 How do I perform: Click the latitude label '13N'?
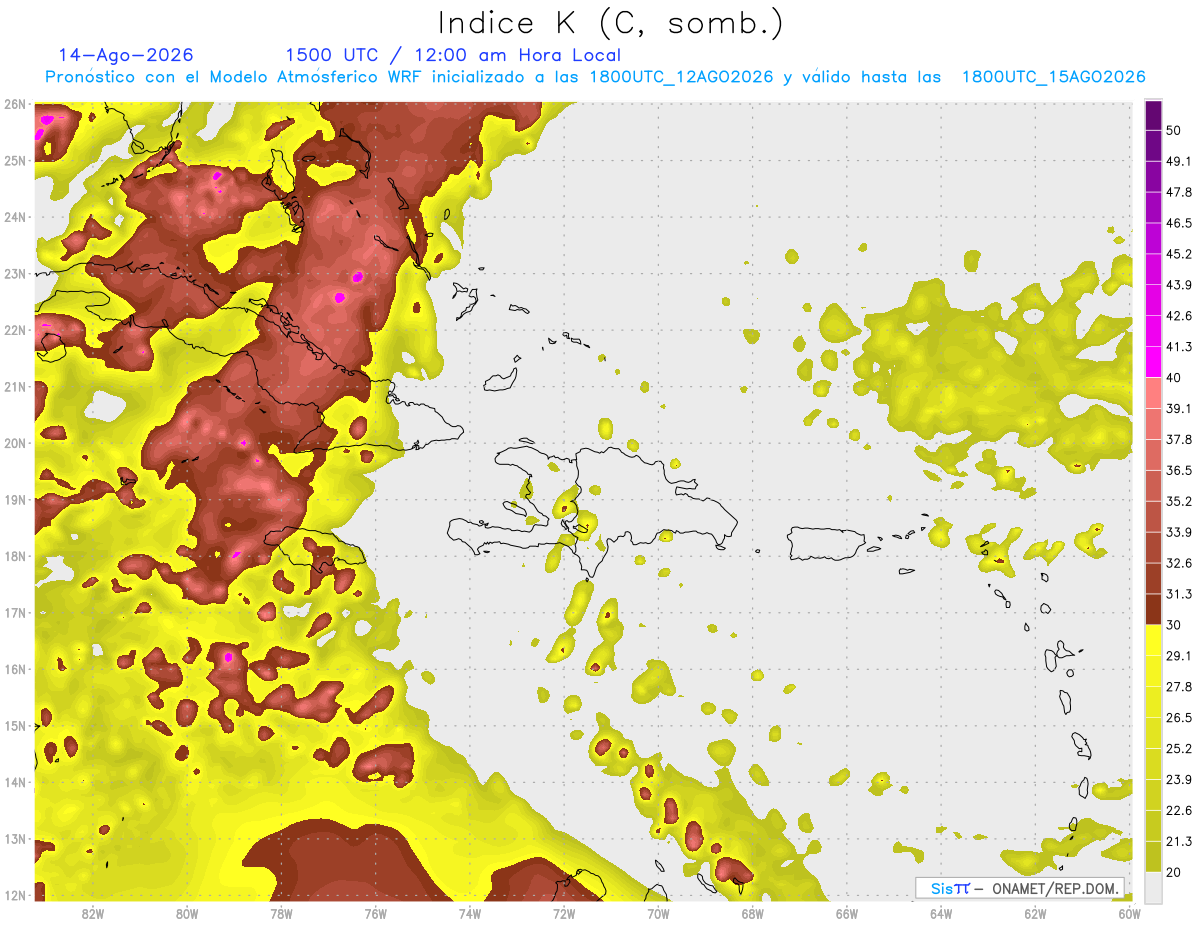click(x=14, y=838)
